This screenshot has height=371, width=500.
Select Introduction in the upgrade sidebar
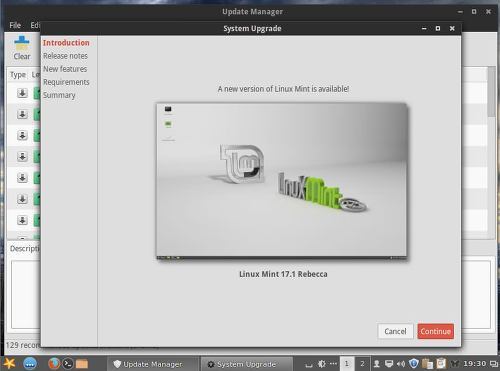click(x=66, y=43)
